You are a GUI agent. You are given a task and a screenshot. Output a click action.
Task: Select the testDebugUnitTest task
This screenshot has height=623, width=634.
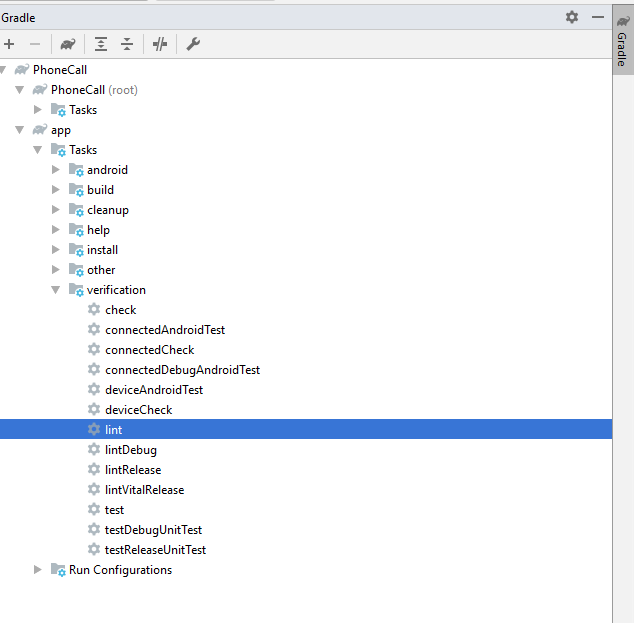tap(153, 530)
